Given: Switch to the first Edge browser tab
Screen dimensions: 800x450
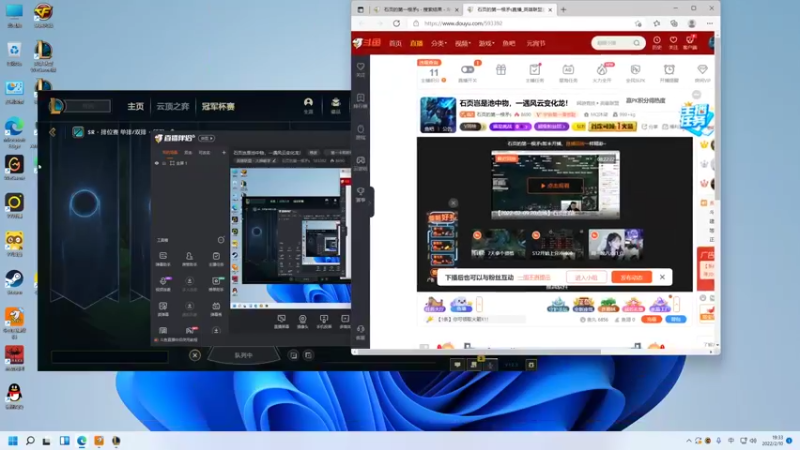Looking at the screenshot, I should pyautogui.click(x=416, y=9).
